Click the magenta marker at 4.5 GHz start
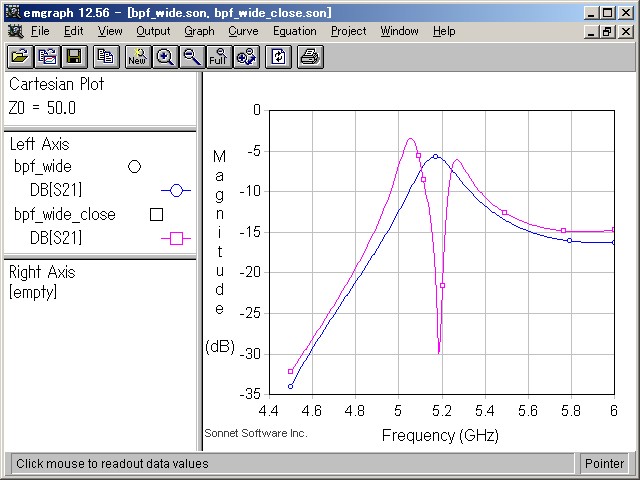 tap(291, 371)
